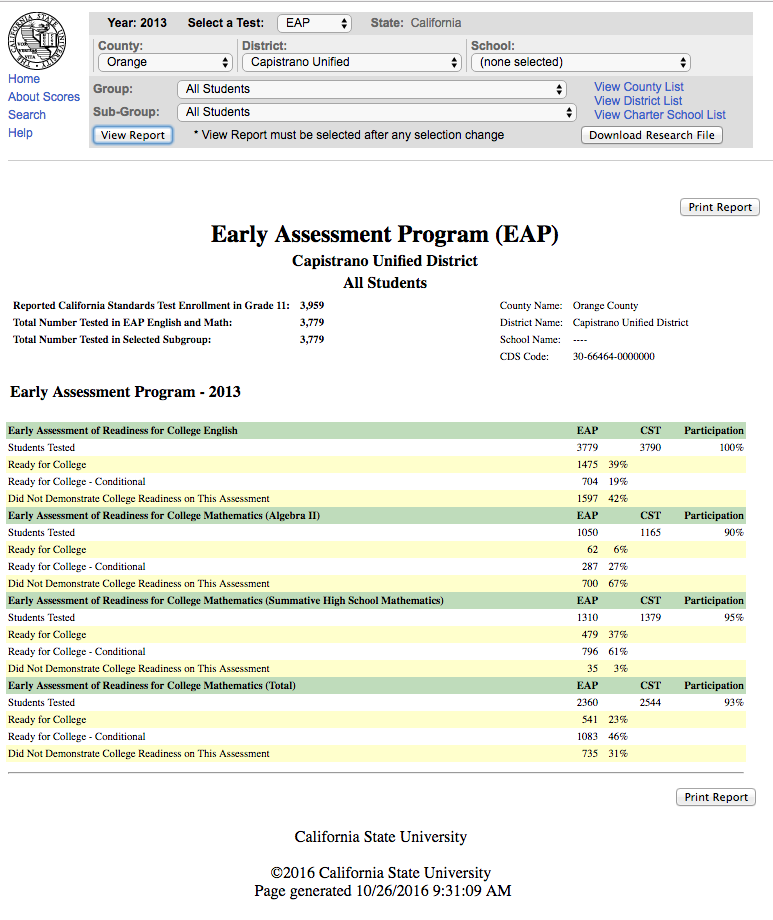Go to the Home link
Image resolution: width=773 pixels, height=920 pixels.
coord(24,79)
